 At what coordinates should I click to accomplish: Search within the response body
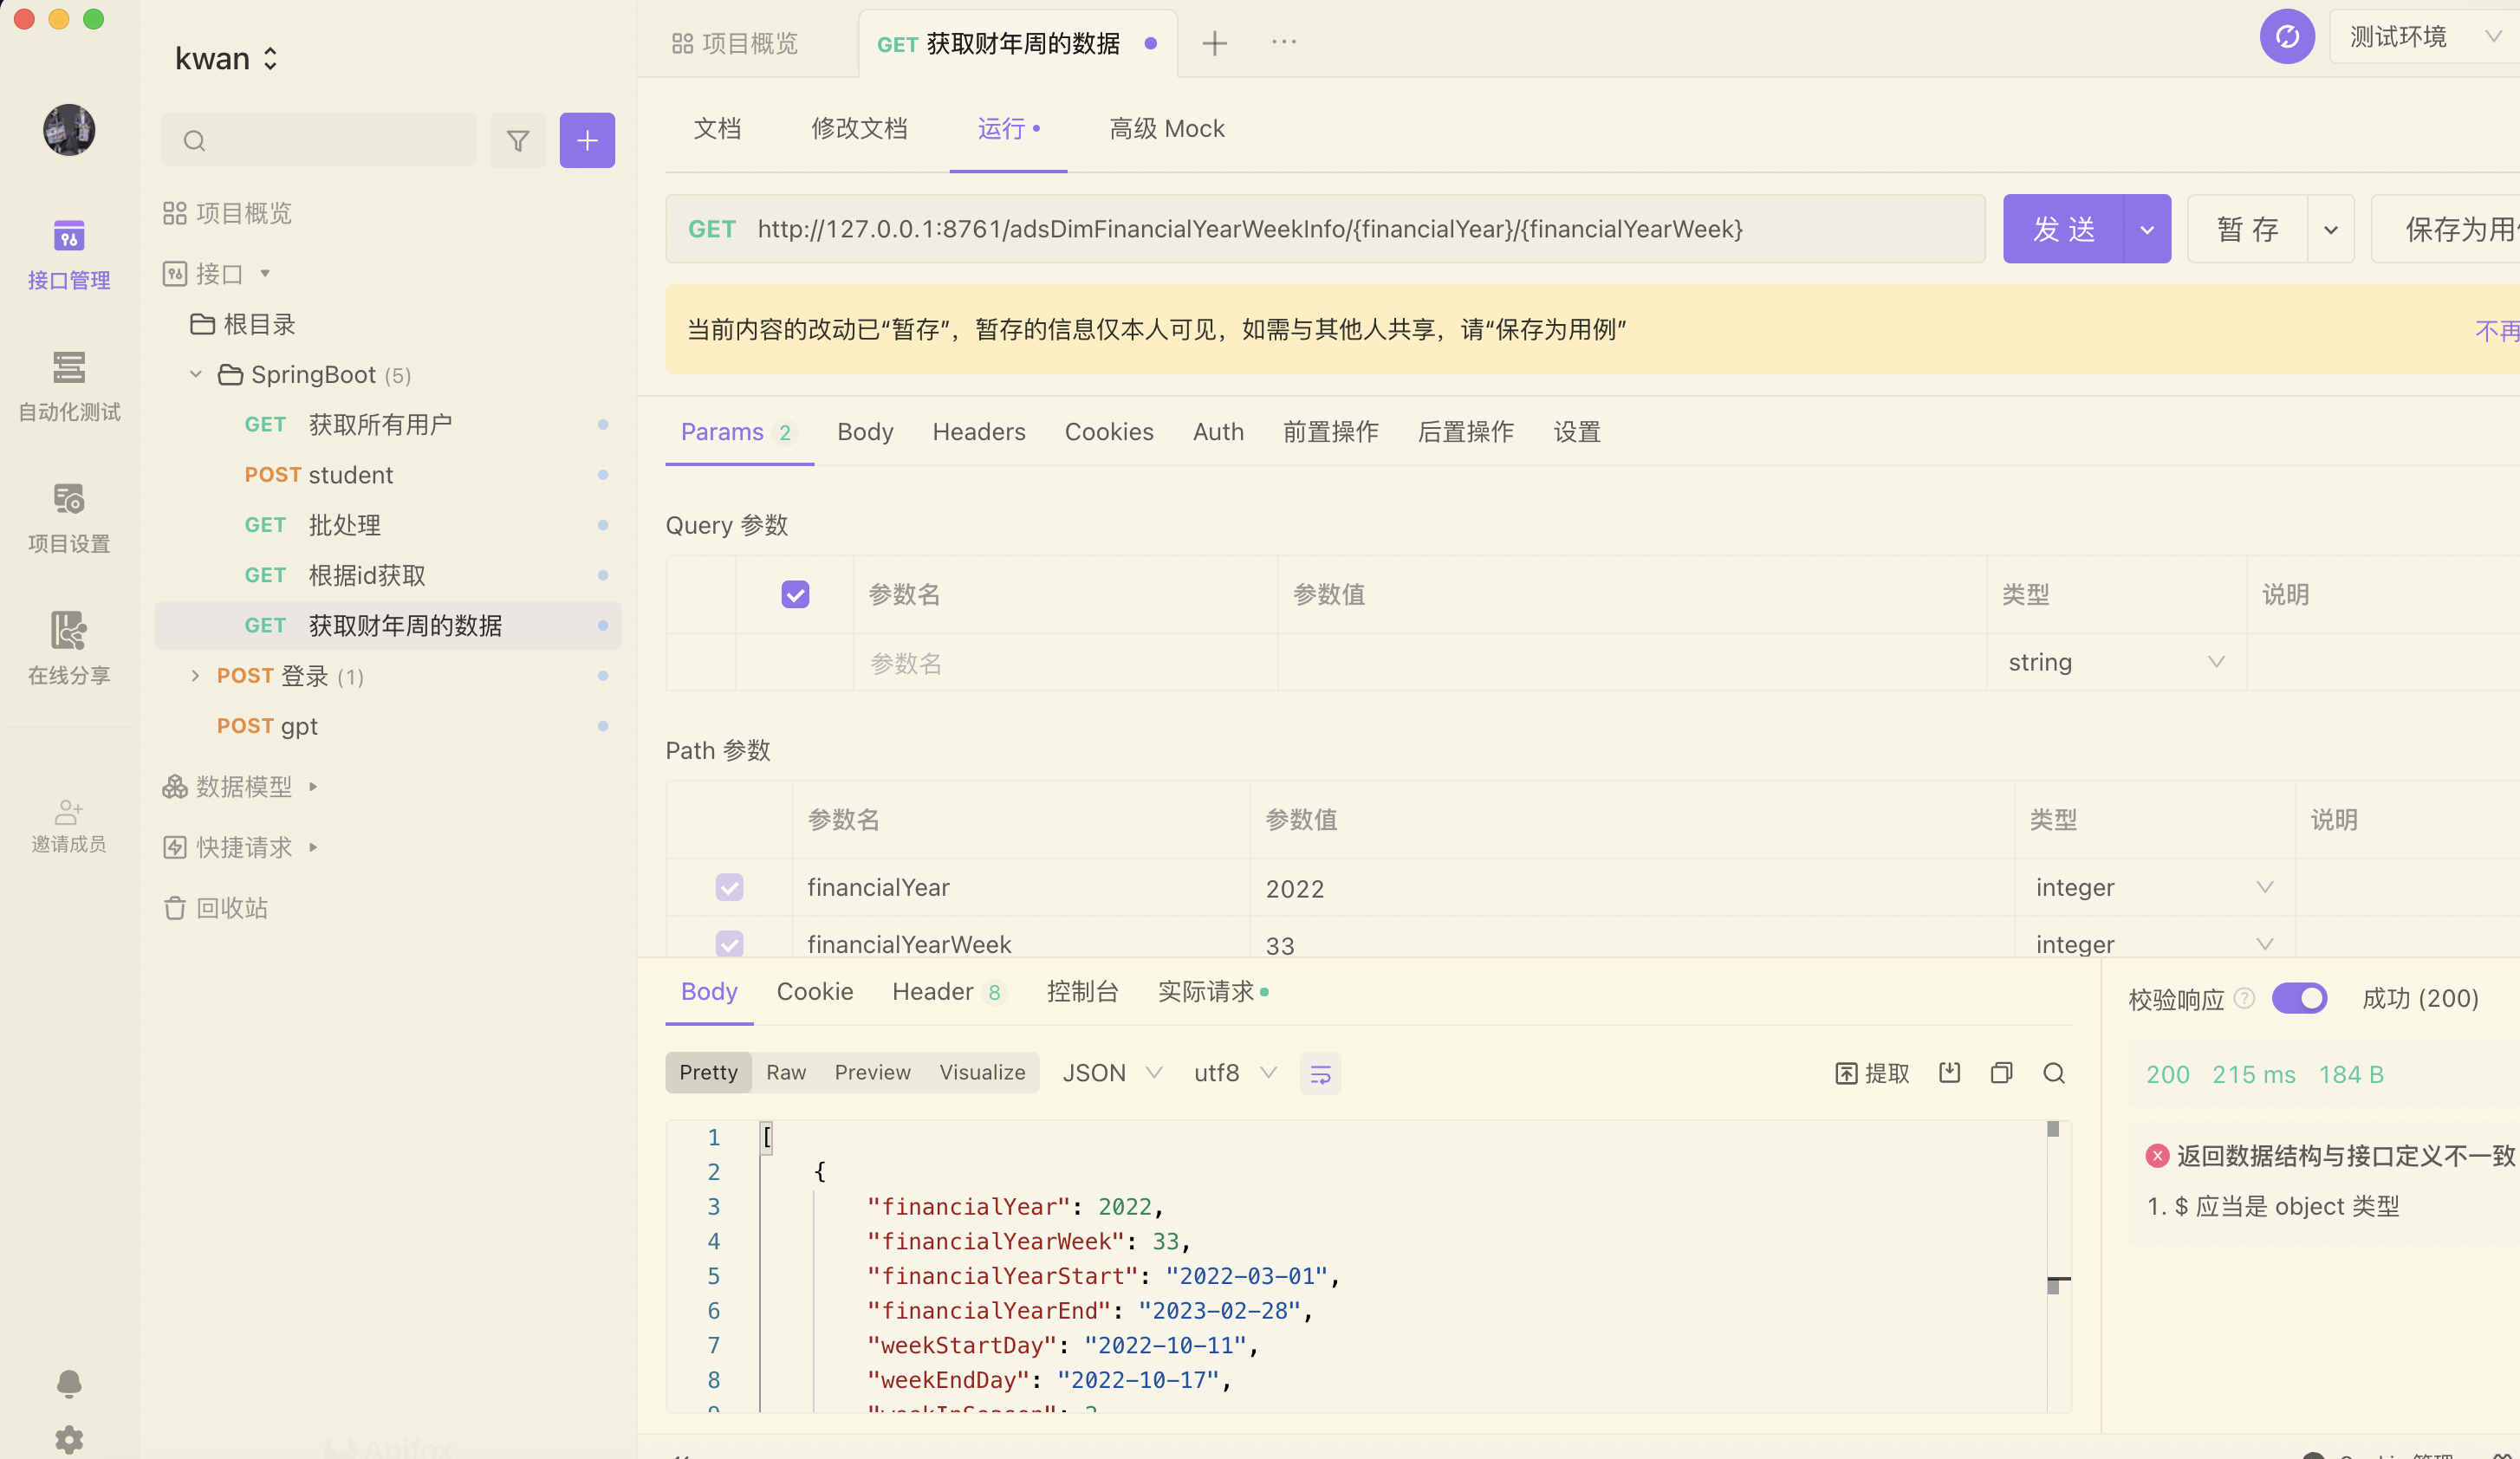2054,1073
